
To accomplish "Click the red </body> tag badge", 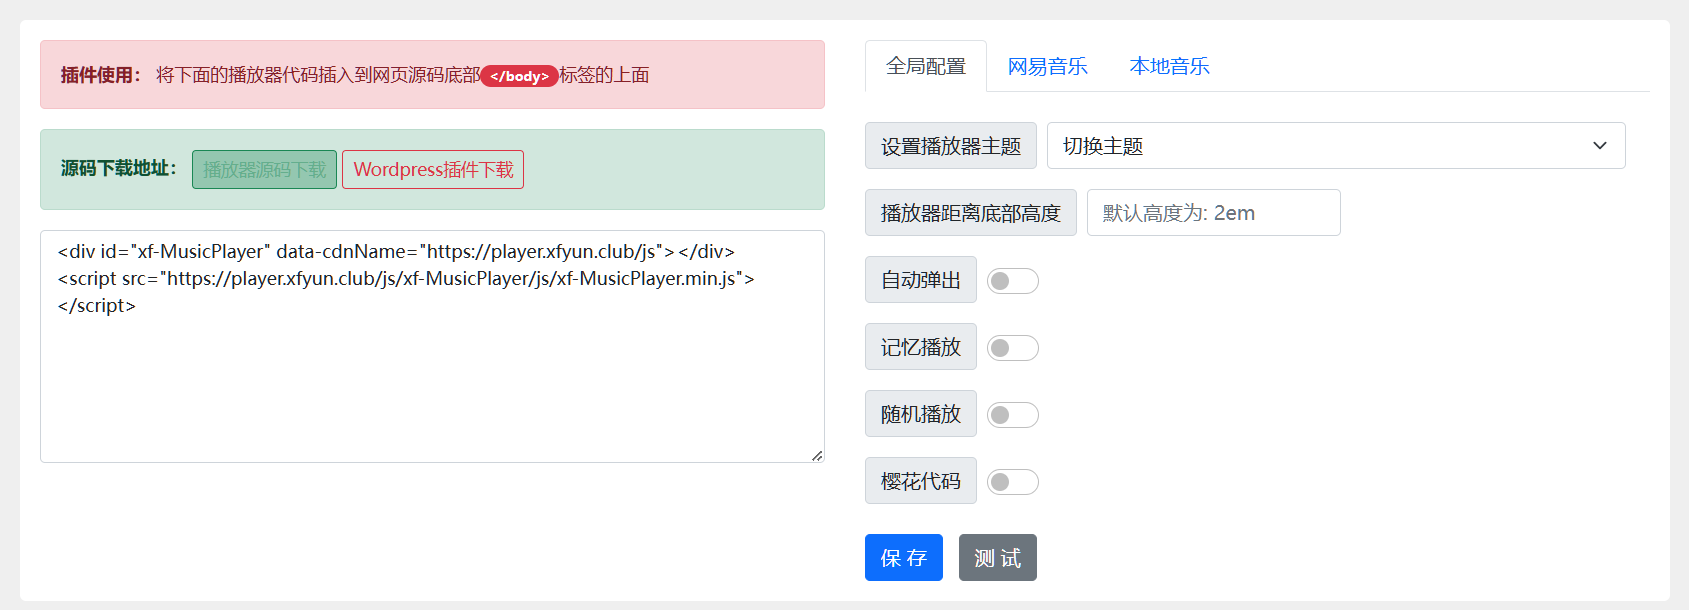I will point(519,76).
